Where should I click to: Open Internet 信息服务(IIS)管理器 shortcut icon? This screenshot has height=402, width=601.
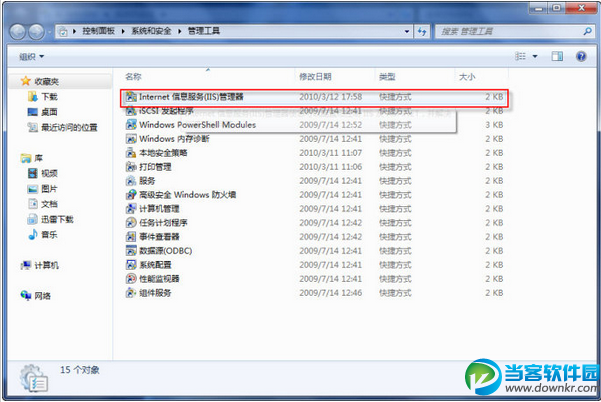click(131, 97)
